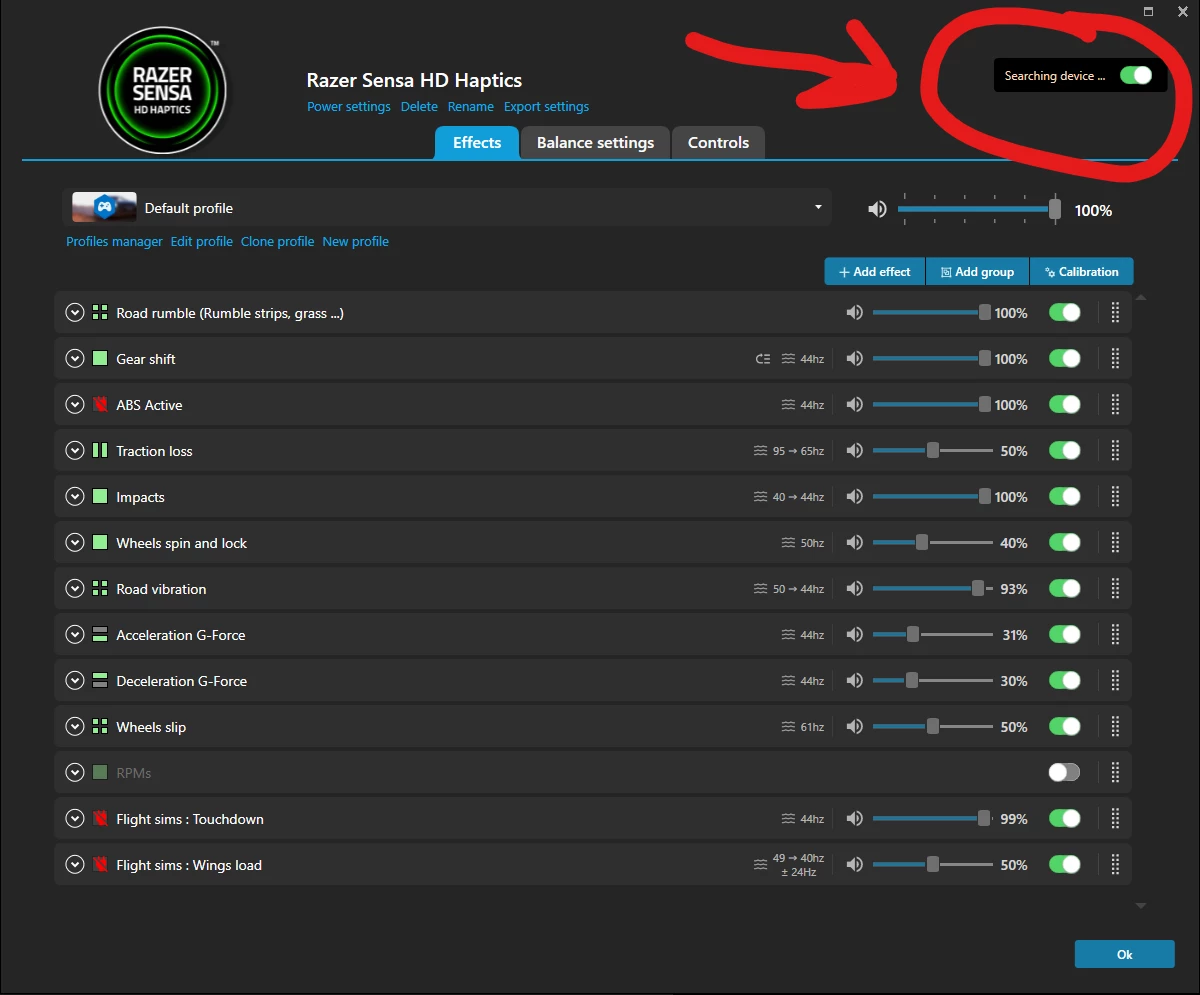Click the two-bar channel icon for Traction loss

point(100,451)
